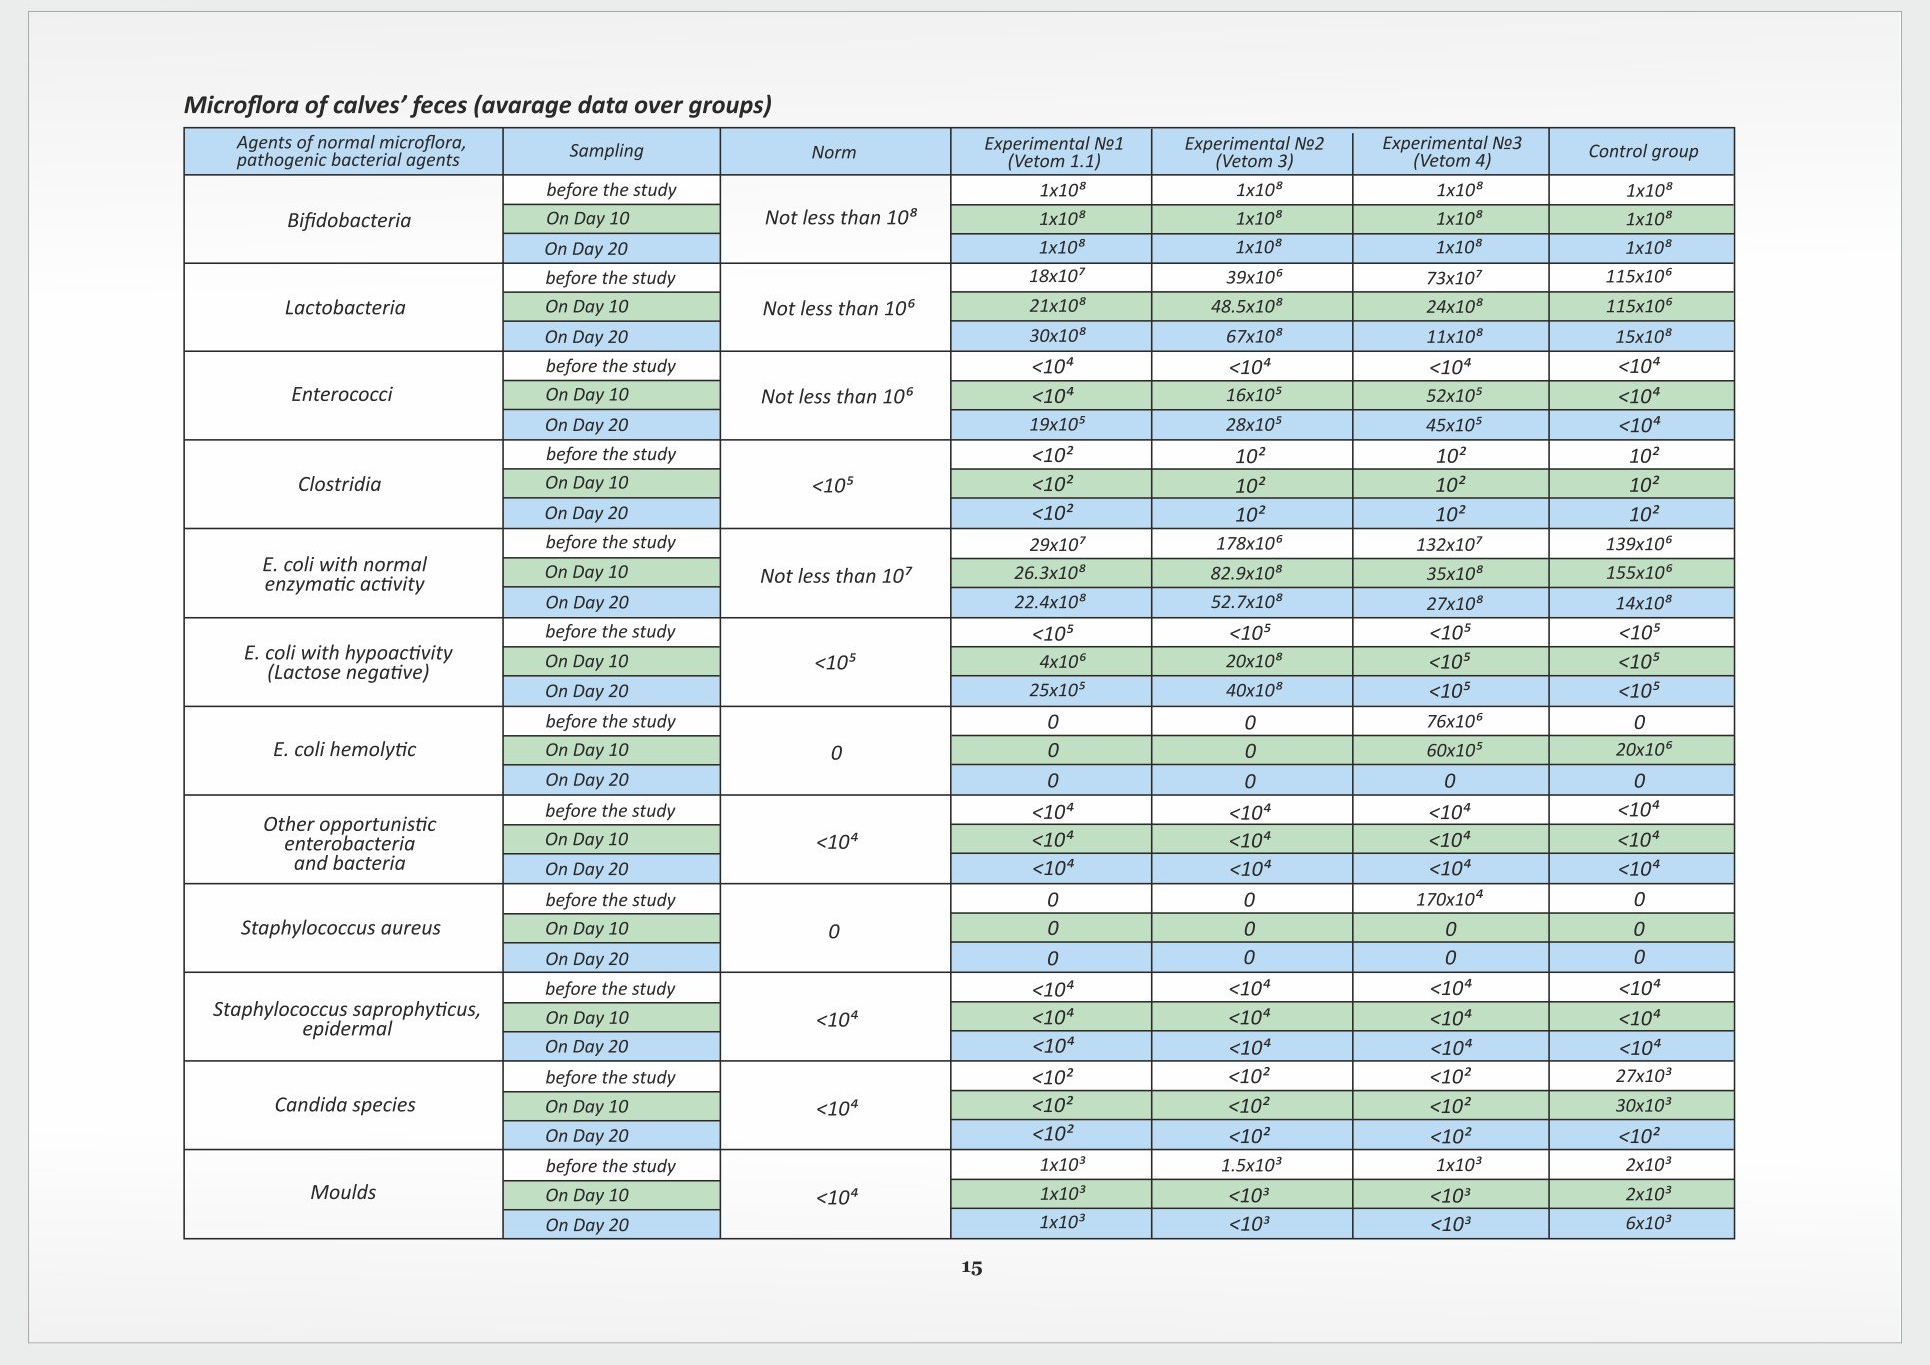Click the Enterococci agent cell

(342, 395)
